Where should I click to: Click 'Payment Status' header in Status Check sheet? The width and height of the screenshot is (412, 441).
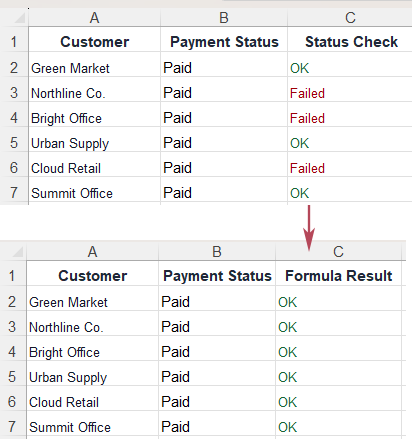coord(224,39)
